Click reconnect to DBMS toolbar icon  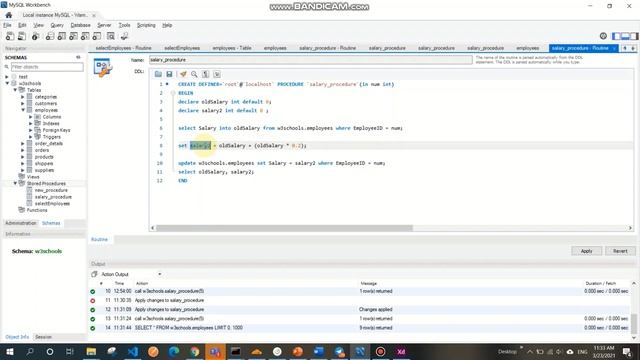pos(124,36)
